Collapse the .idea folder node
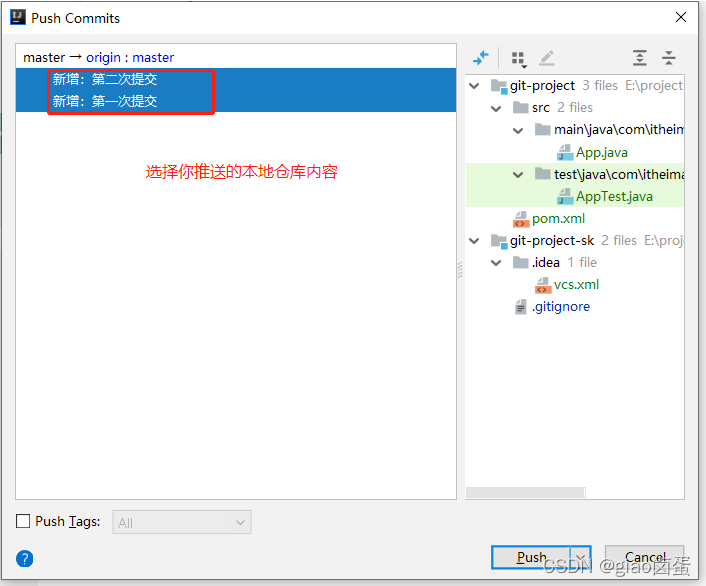The width and height of the screenshot is (706, 586). 496,263
